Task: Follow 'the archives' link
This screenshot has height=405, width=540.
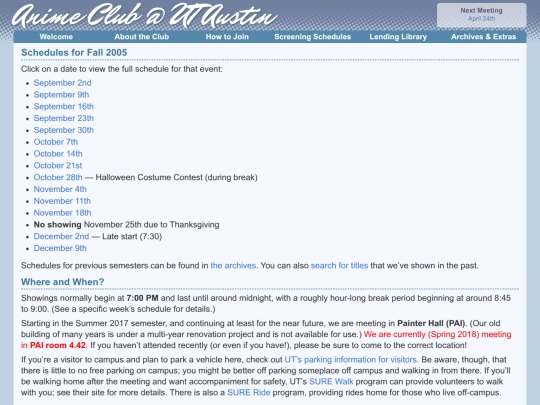Action: [x=233, y=266]
